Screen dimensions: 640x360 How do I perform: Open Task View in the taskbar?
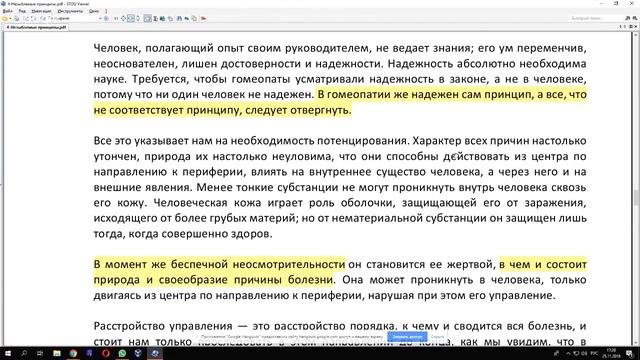(40, 353)
